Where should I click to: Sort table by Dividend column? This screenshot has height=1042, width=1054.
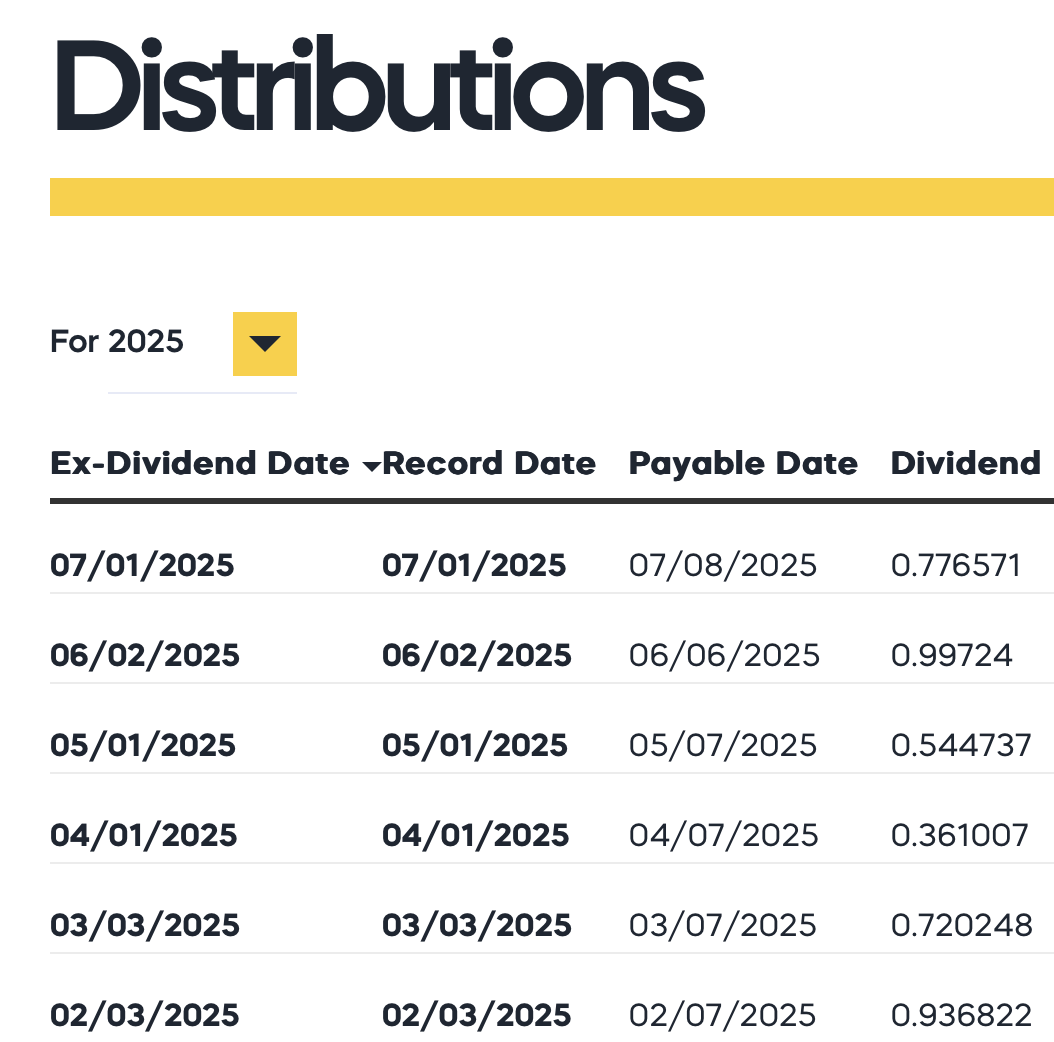click(x=965, y=463)
